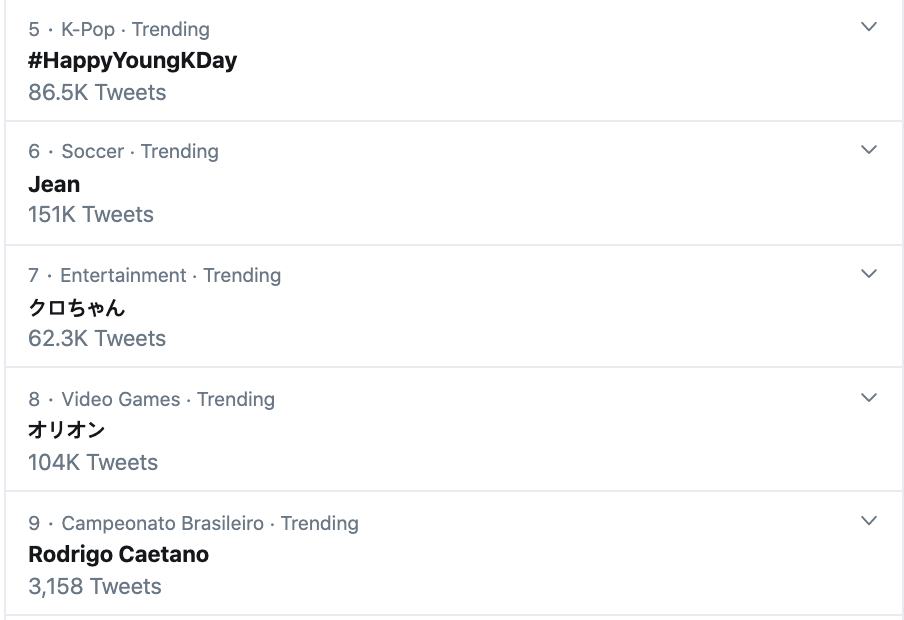Open the #HappyYoungKDay hashtag

coord(132,60)
